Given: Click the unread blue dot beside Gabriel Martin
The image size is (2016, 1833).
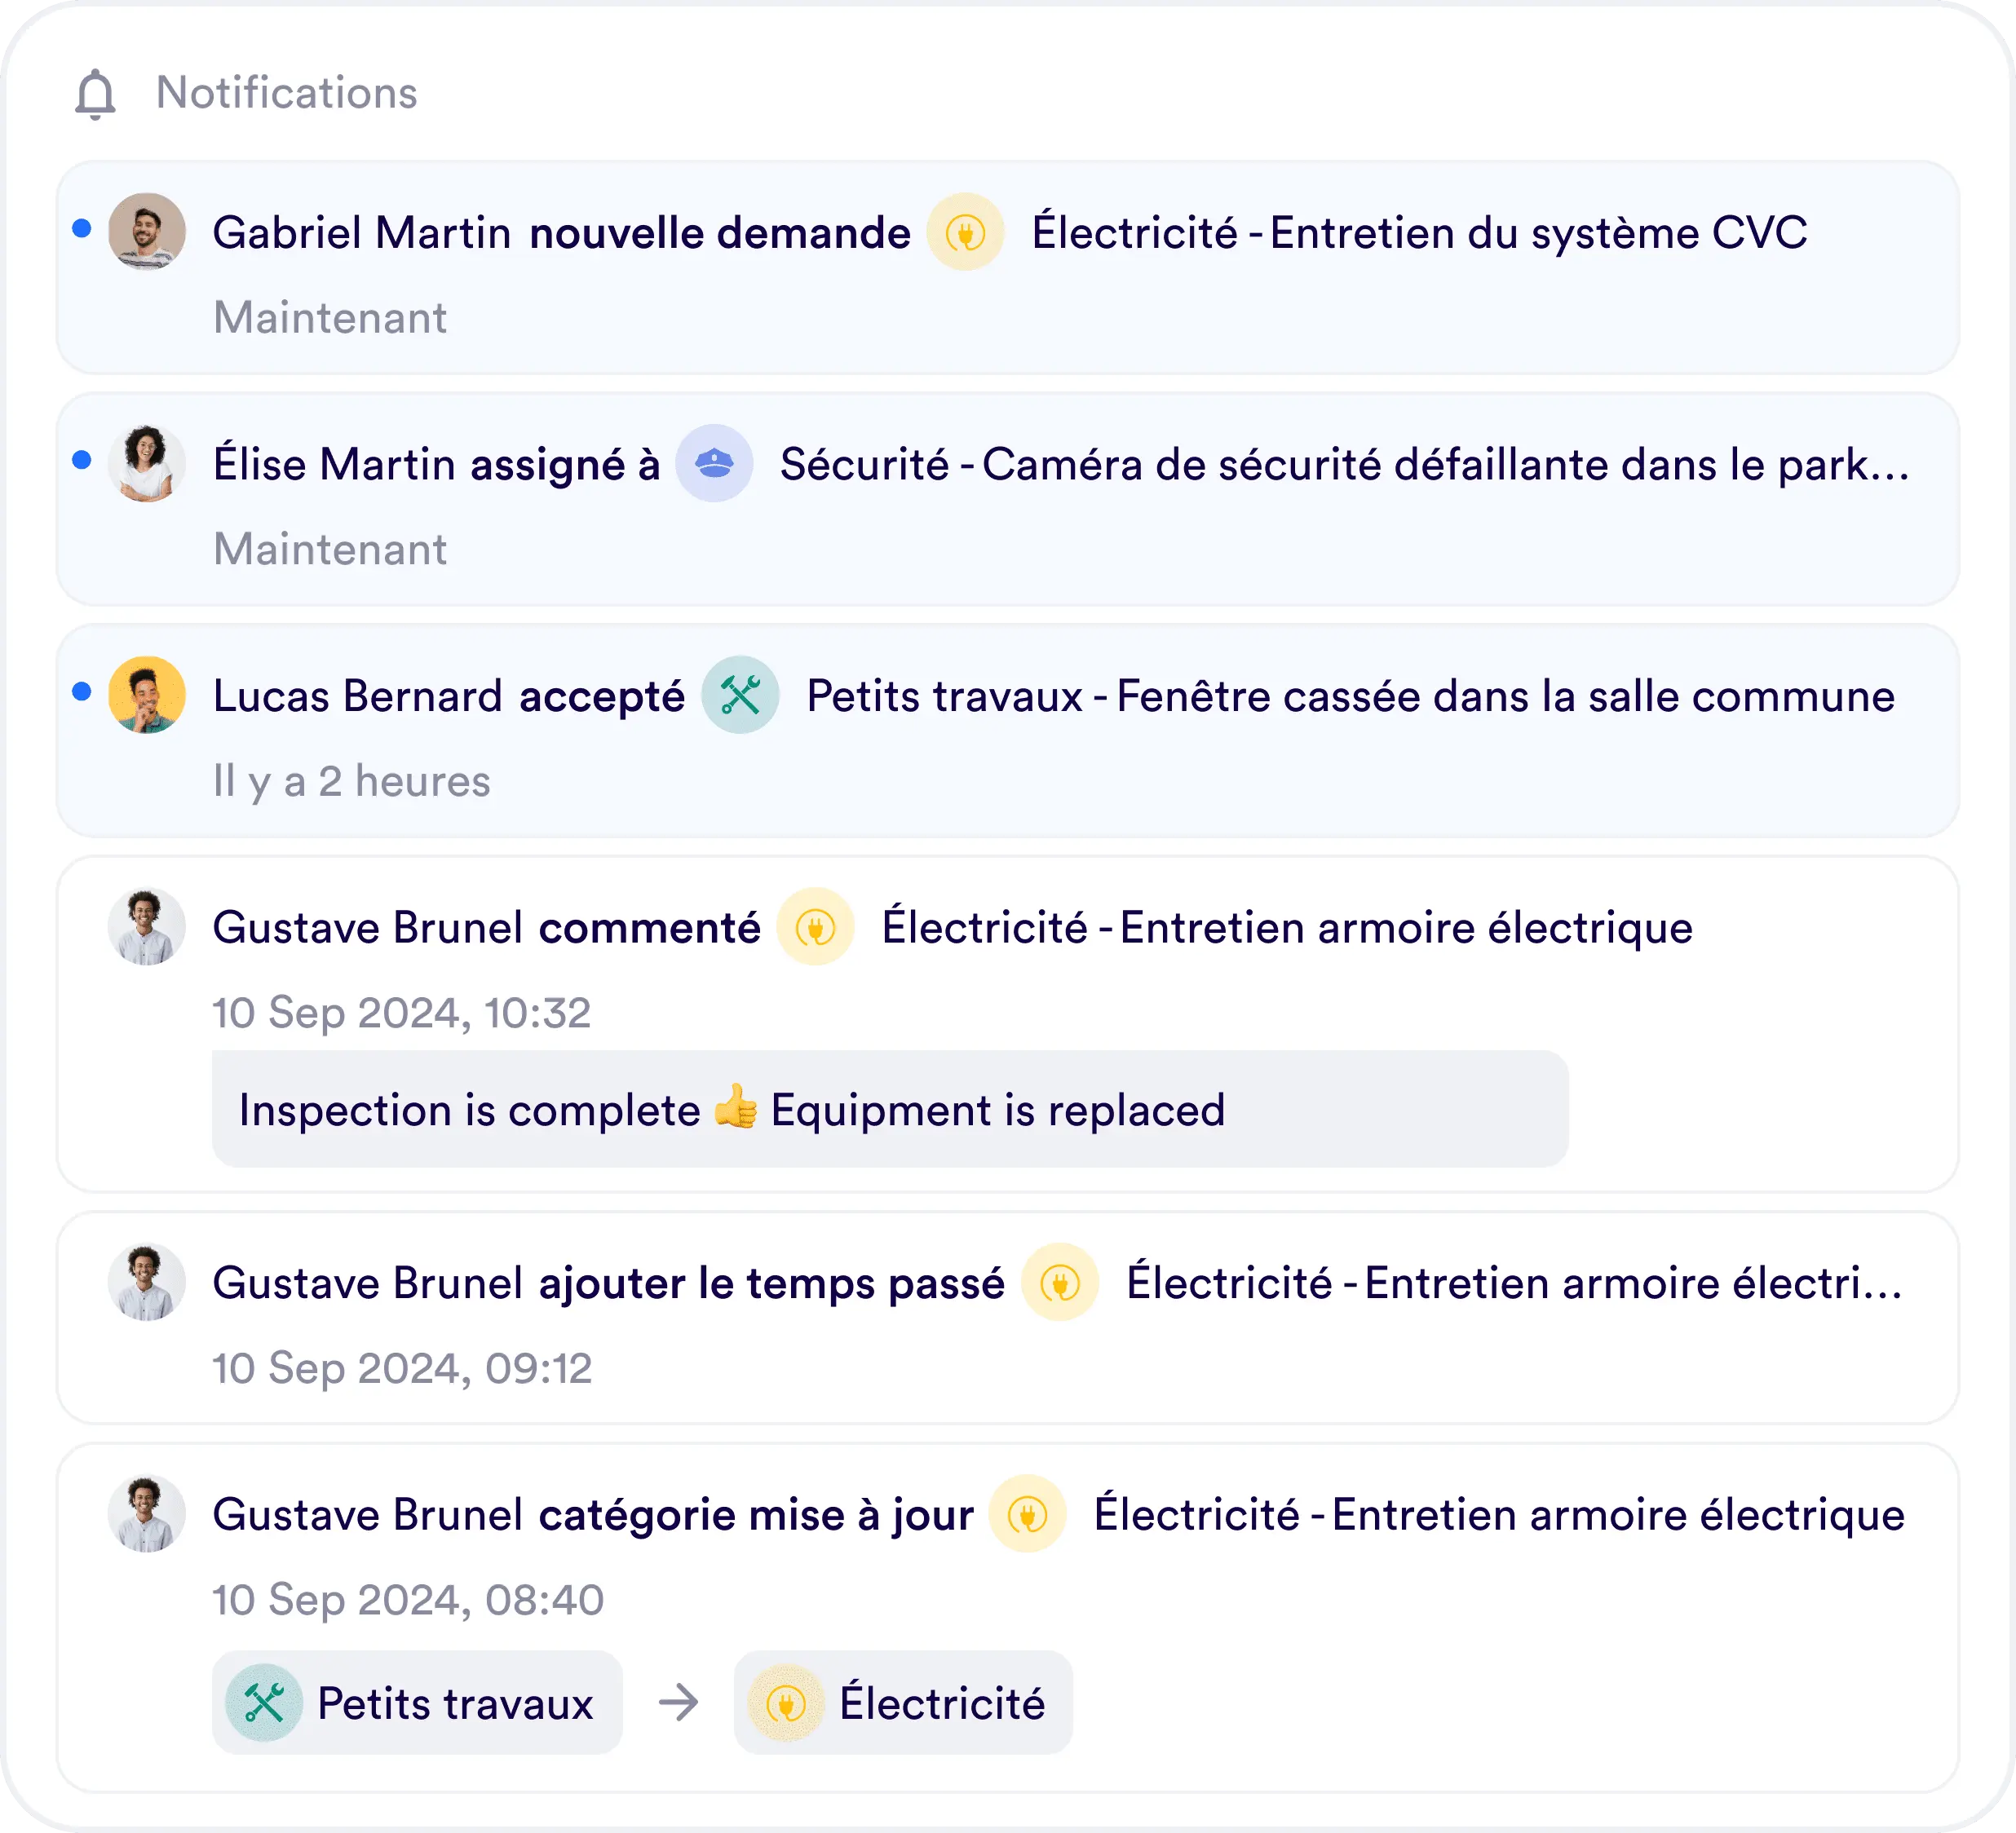Looking at the screenshot, I should 82,229.
